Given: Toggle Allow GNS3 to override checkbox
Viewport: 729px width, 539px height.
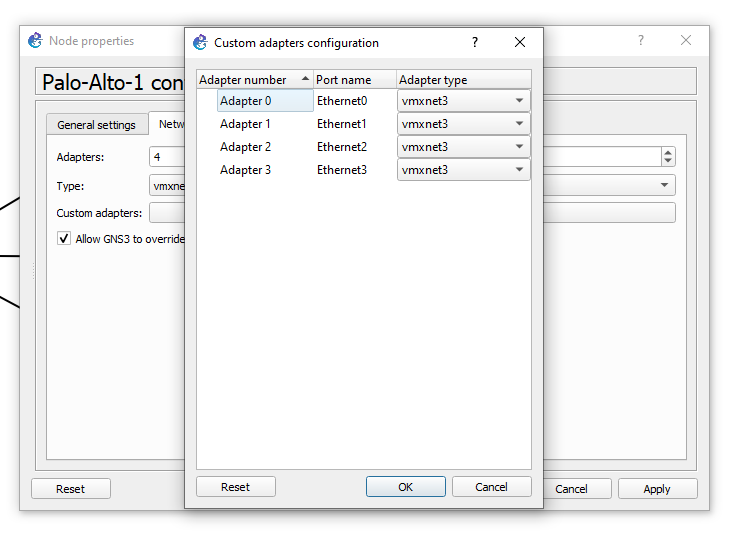Looking at the screenshot, I should point(64,239).
